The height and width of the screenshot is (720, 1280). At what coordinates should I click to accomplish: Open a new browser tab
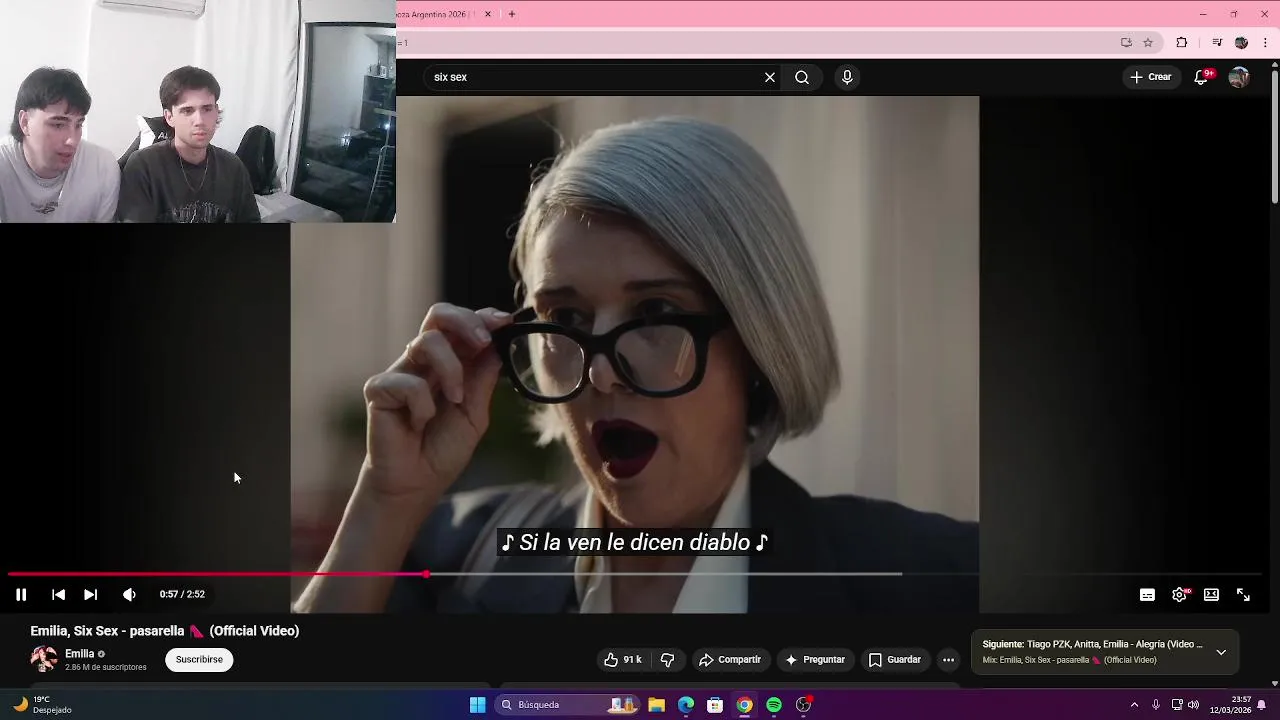(512, 14)
